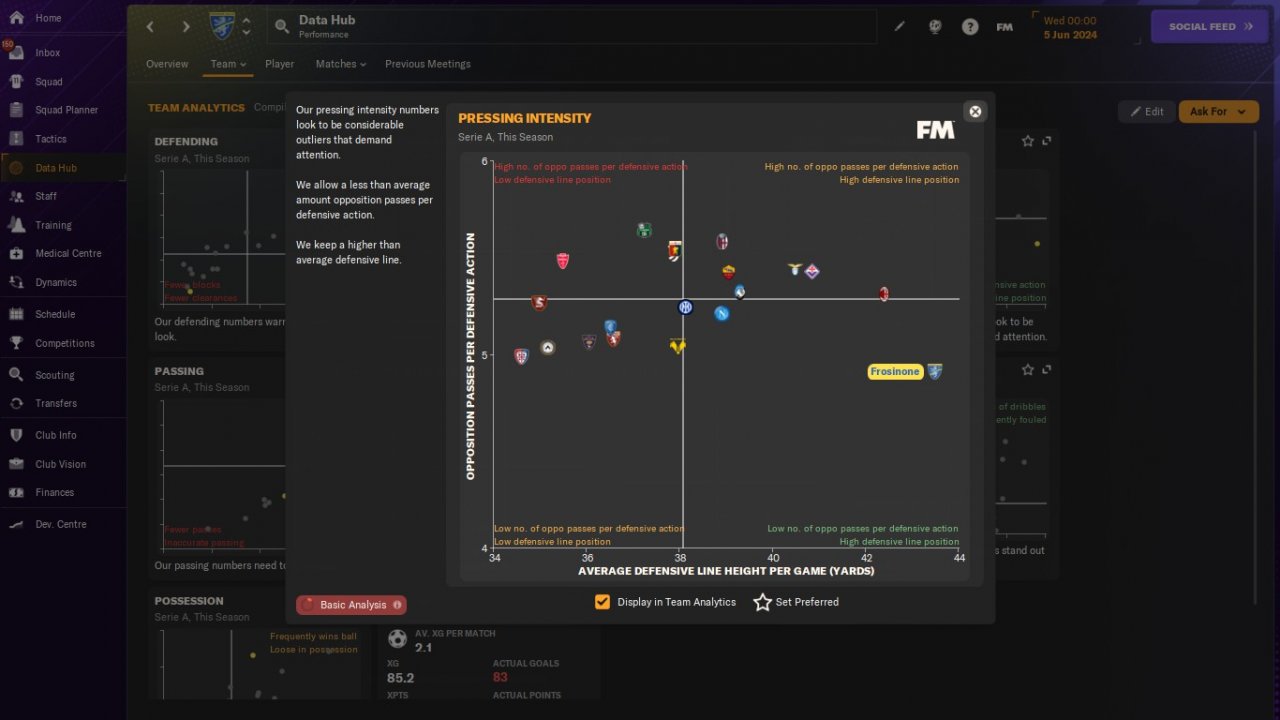Click the vertical scrollbar of the Team Analytics page

[x=1256, y=365]
